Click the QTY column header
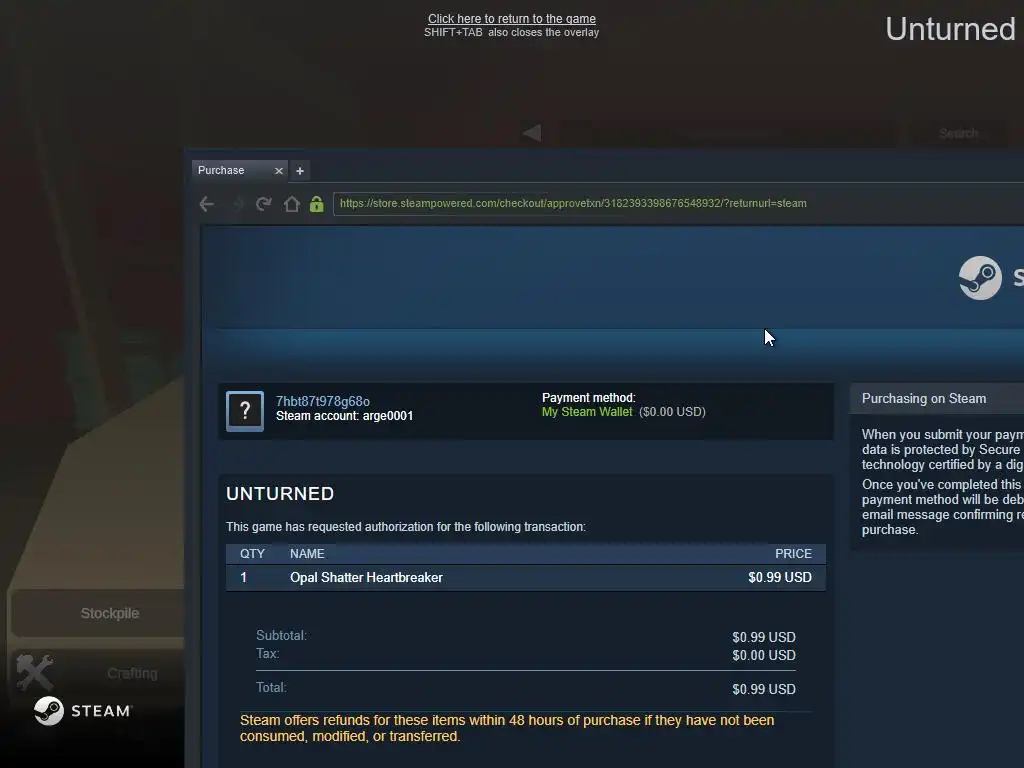The height and width of the screenshot is (768, 1024). 252,554
